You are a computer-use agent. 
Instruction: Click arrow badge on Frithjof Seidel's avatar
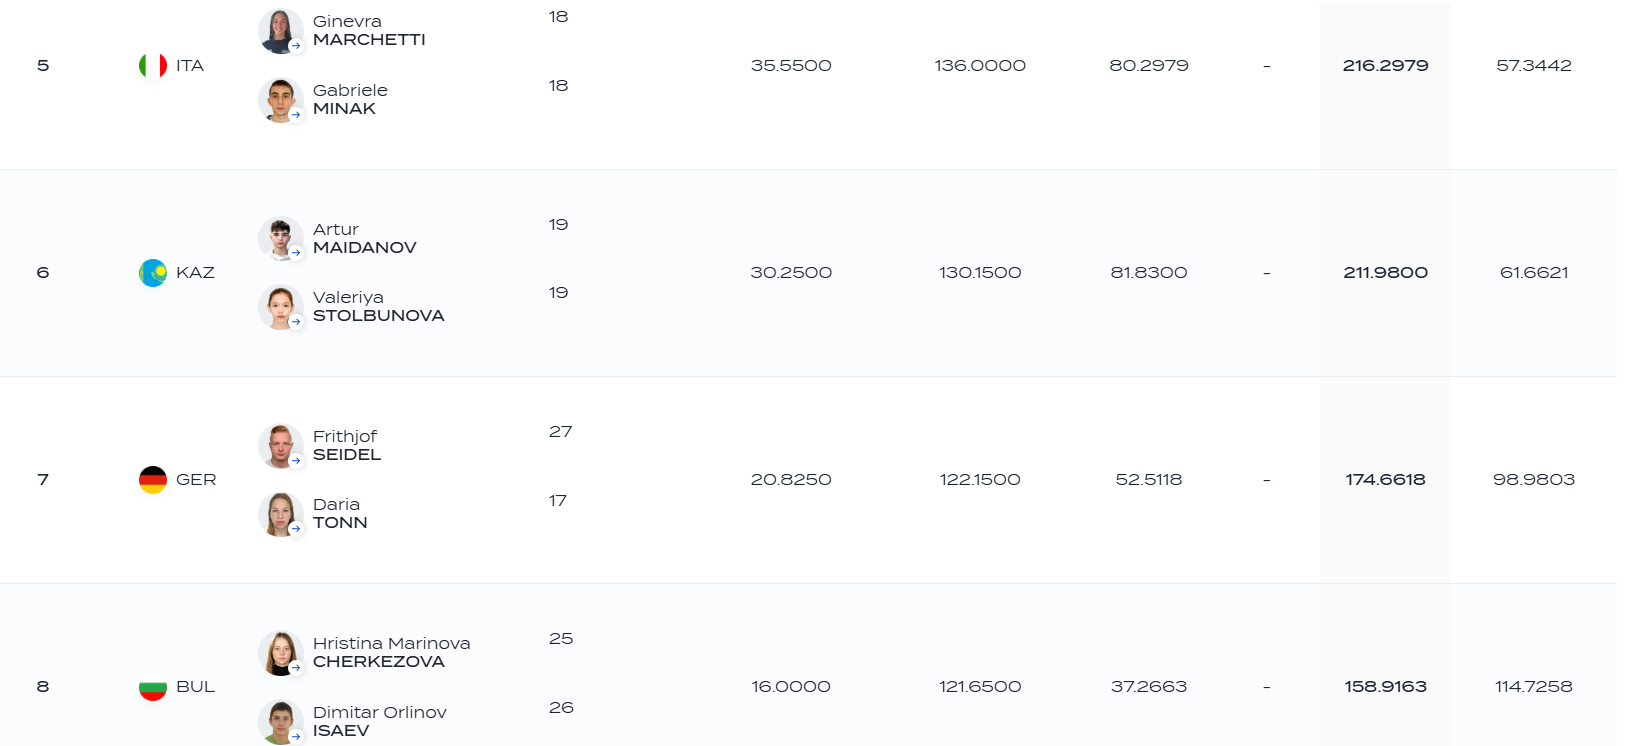(296, 460)
